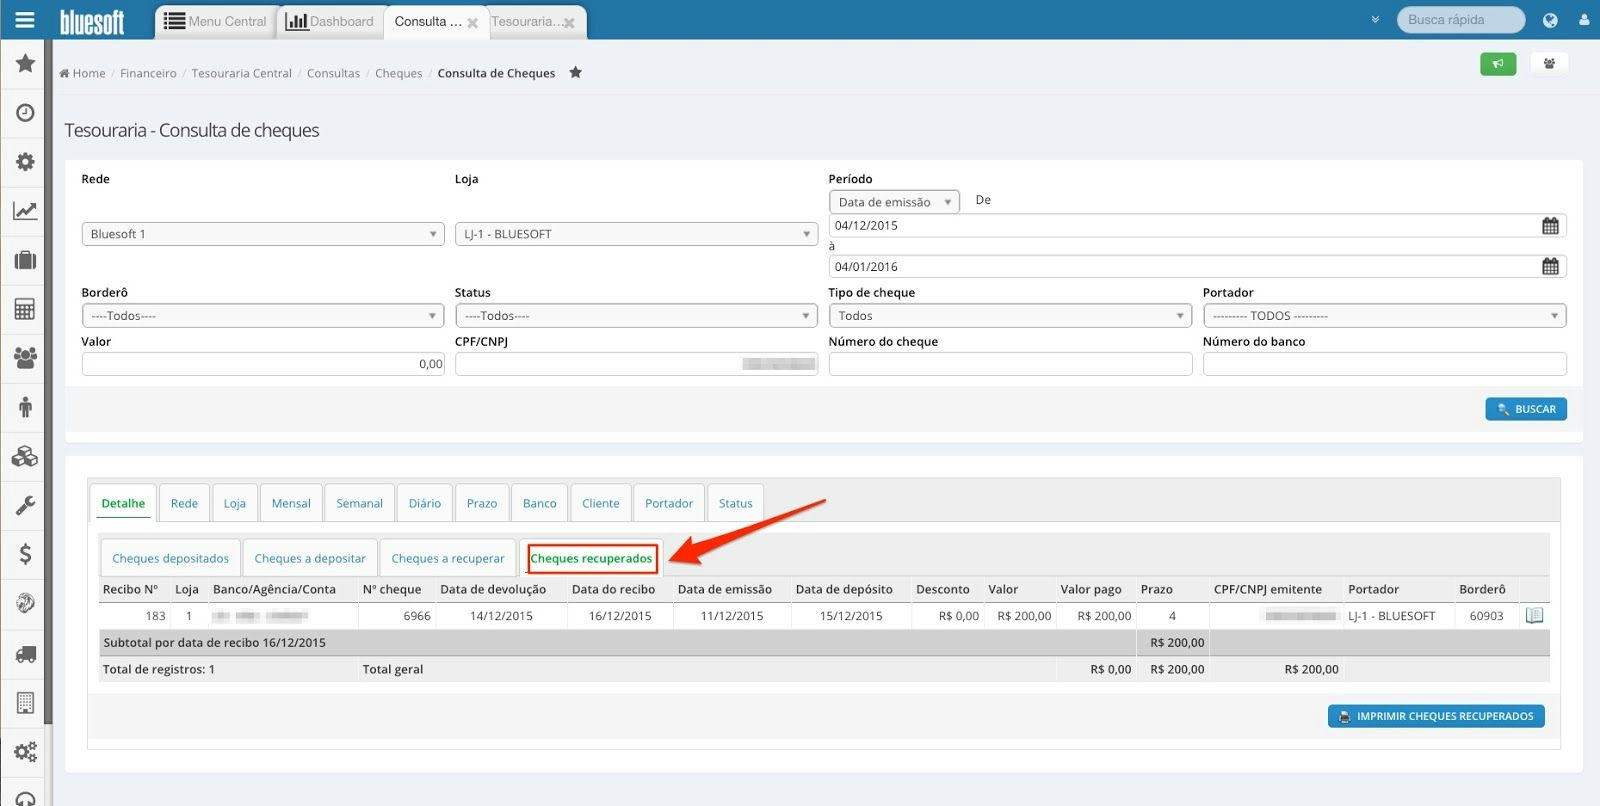Close the Consulta tab

(x=473, y=23)
